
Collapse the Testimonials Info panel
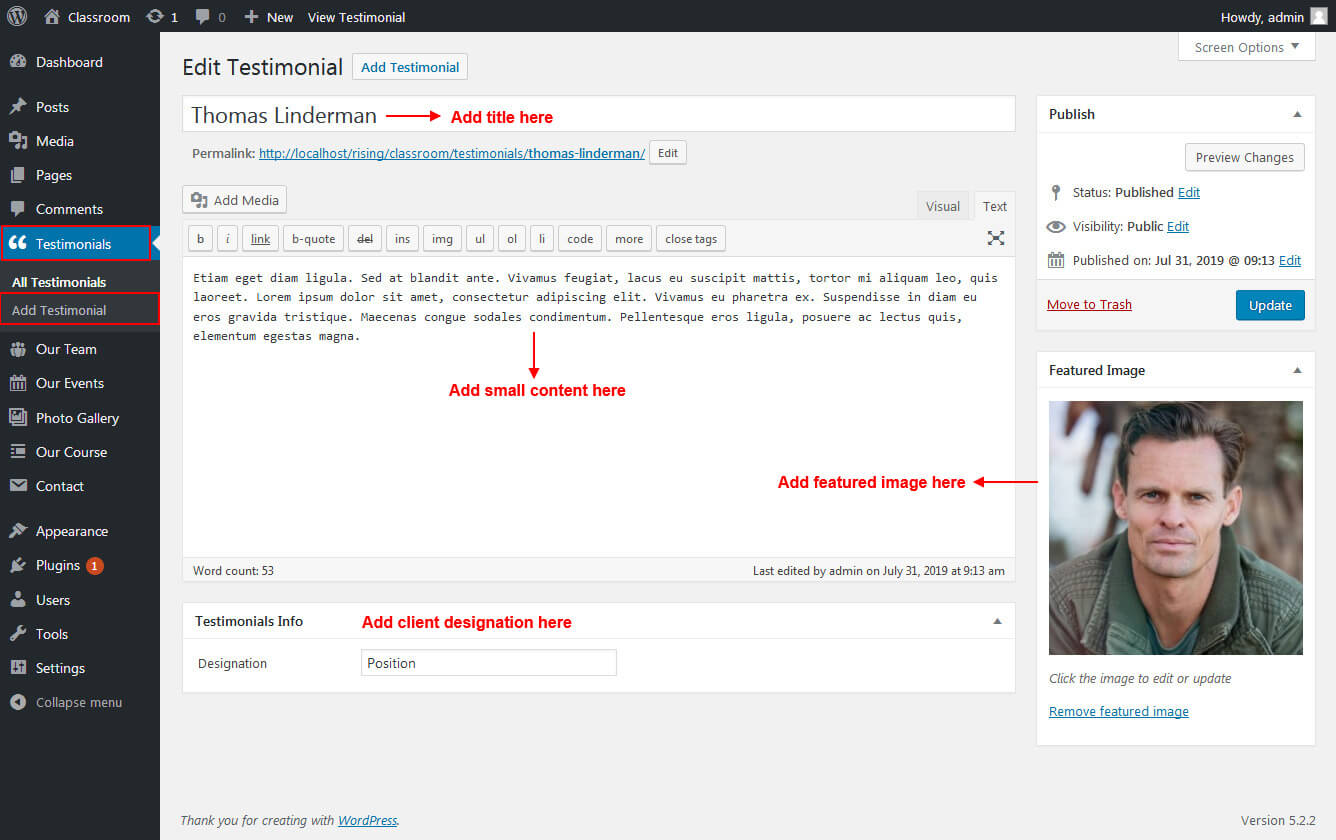point(996,621)
